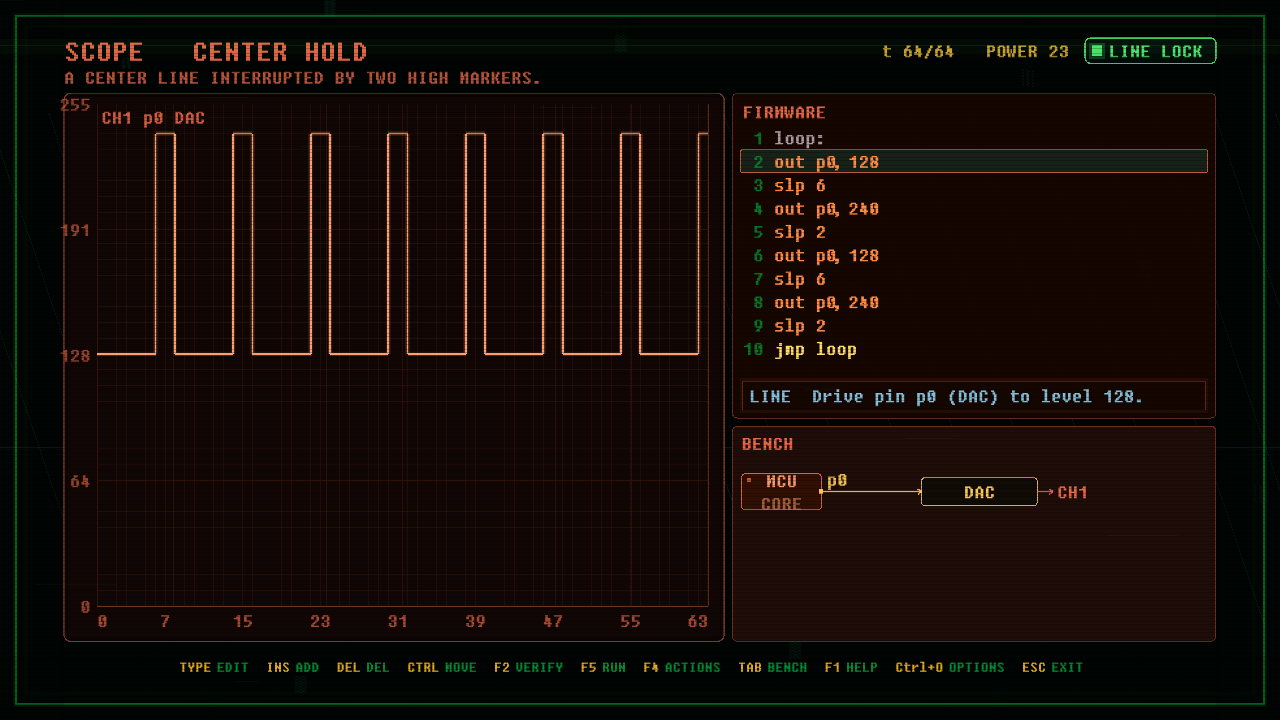Image resolution: width=1280 pixels, height=720 pixels.
Task: Click the p0 pin label on bench
Action: [837, 481]
